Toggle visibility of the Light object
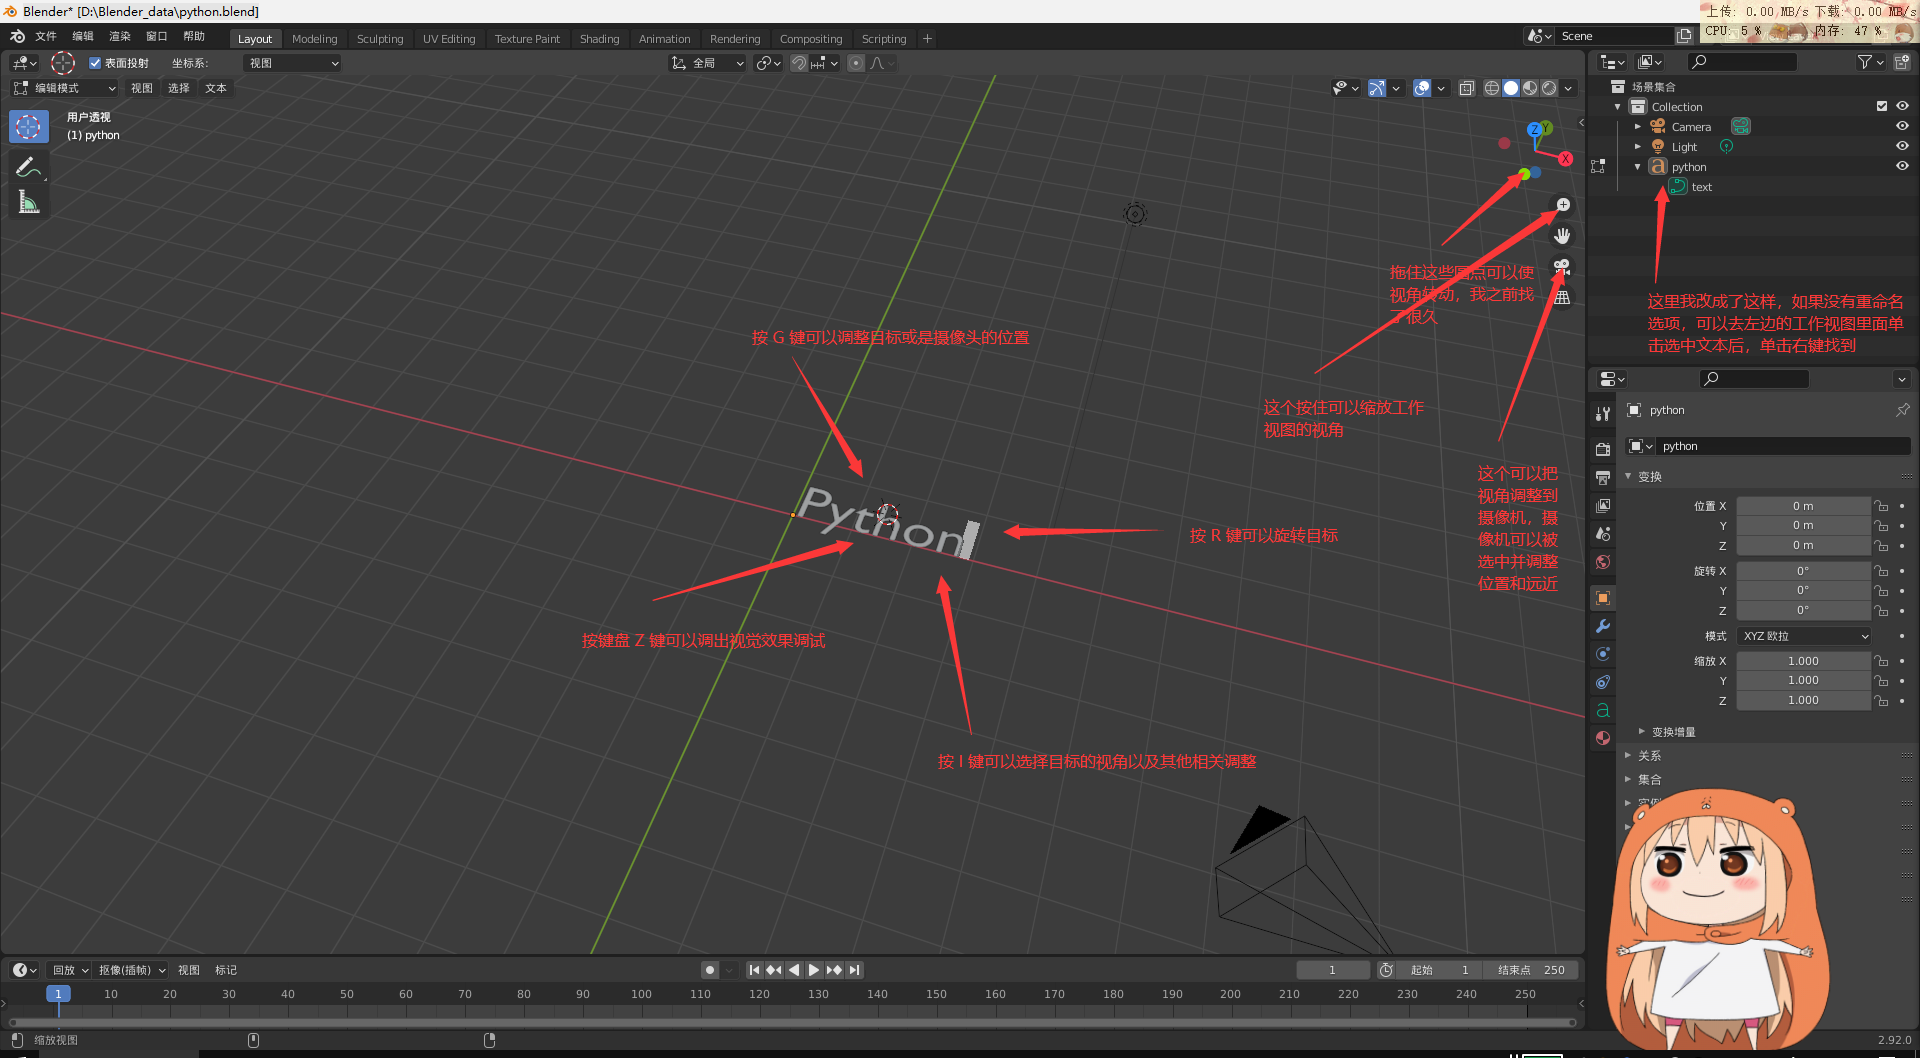 click(x=1902, y=146)
